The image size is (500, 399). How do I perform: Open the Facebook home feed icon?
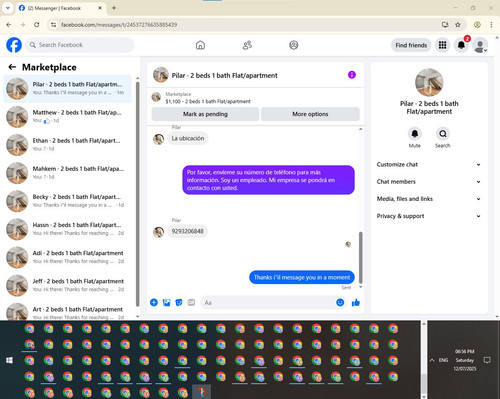click(x=200, y=45)
